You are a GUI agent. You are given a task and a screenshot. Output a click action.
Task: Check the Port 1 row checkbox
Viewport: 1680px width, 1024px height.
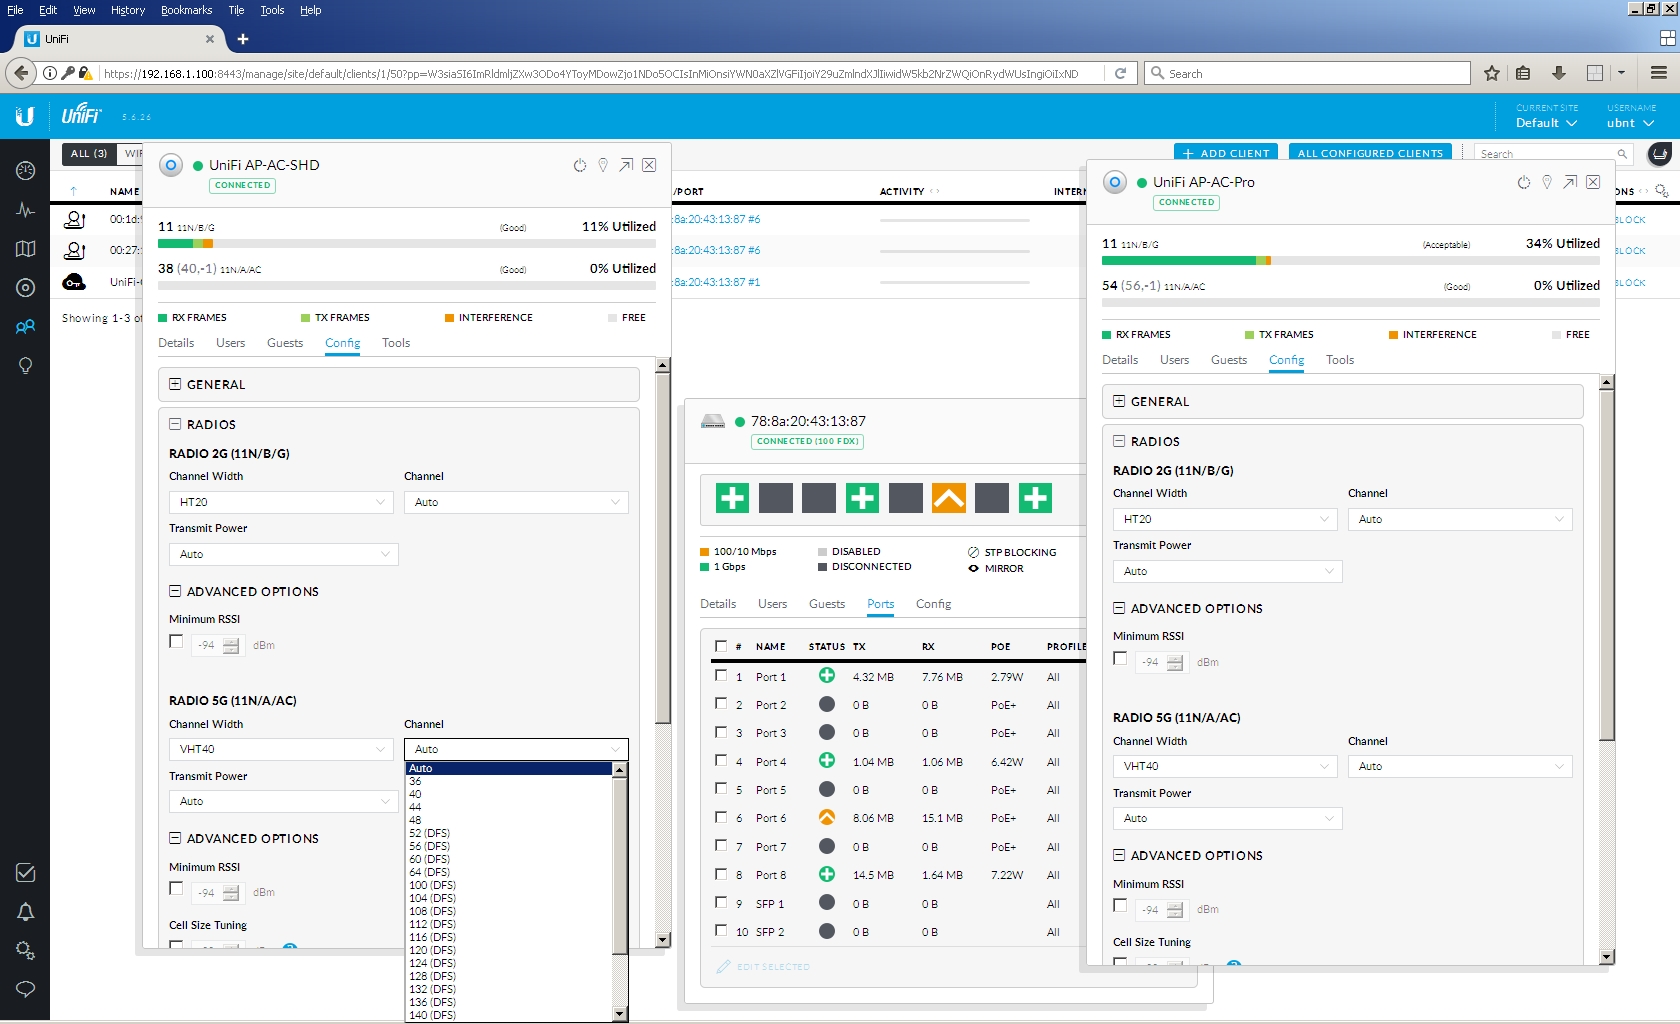721,676
